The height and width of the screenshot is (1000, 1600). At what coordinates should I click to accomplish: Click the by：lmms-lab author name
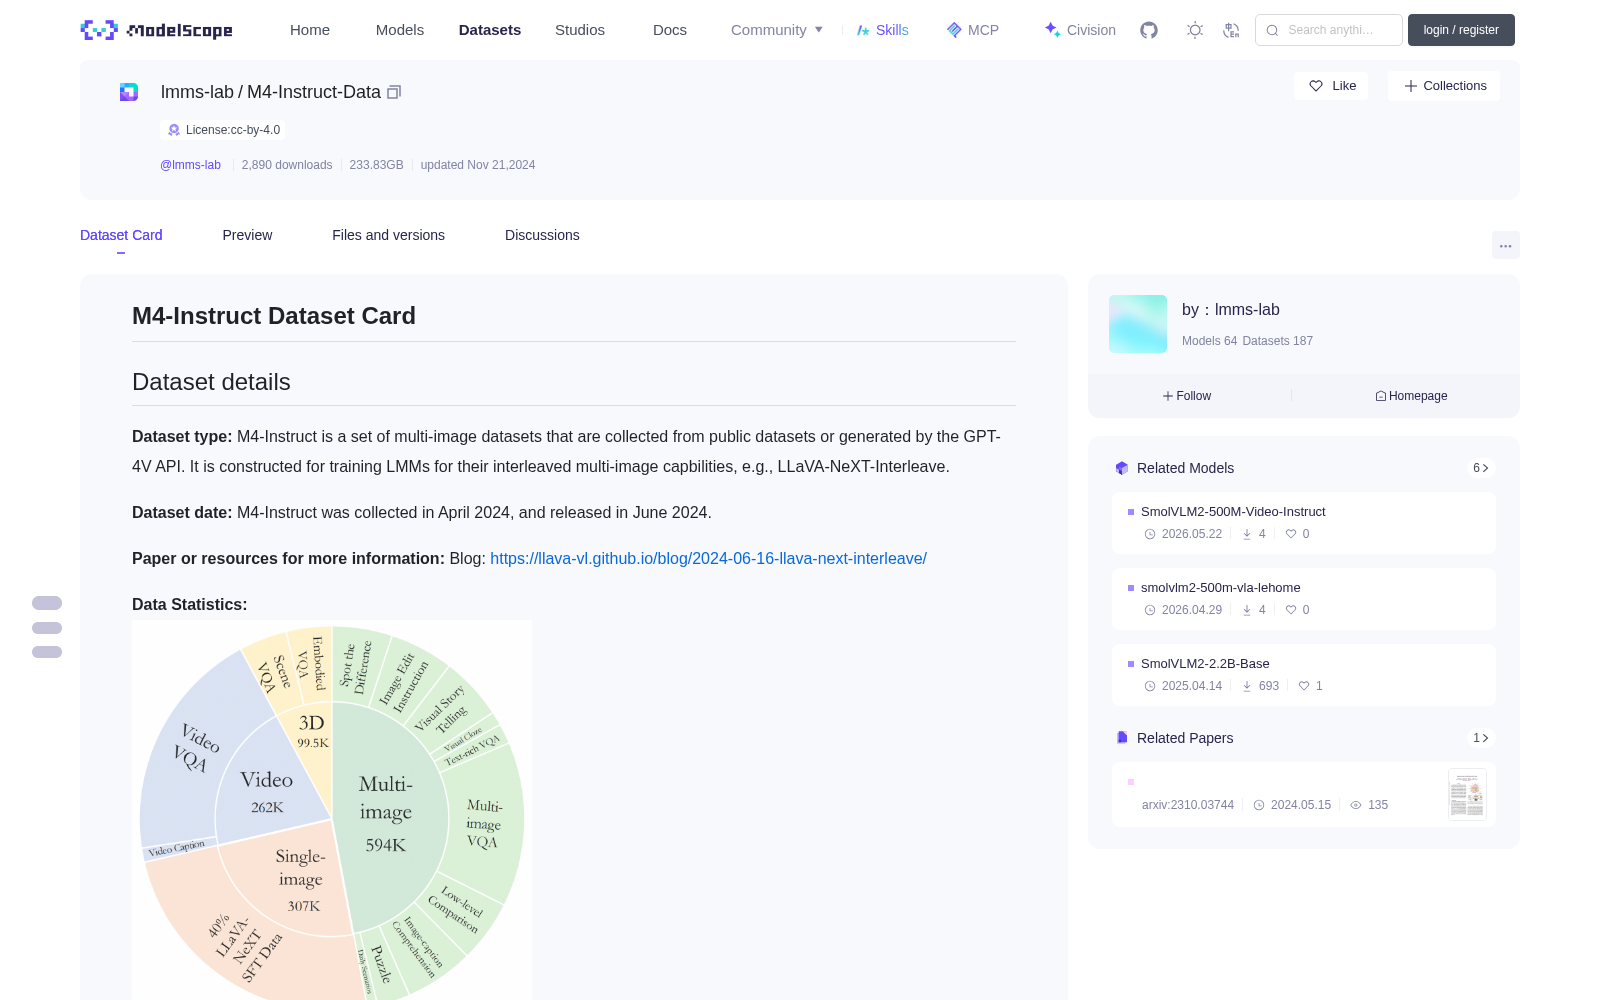point(1231,310)
